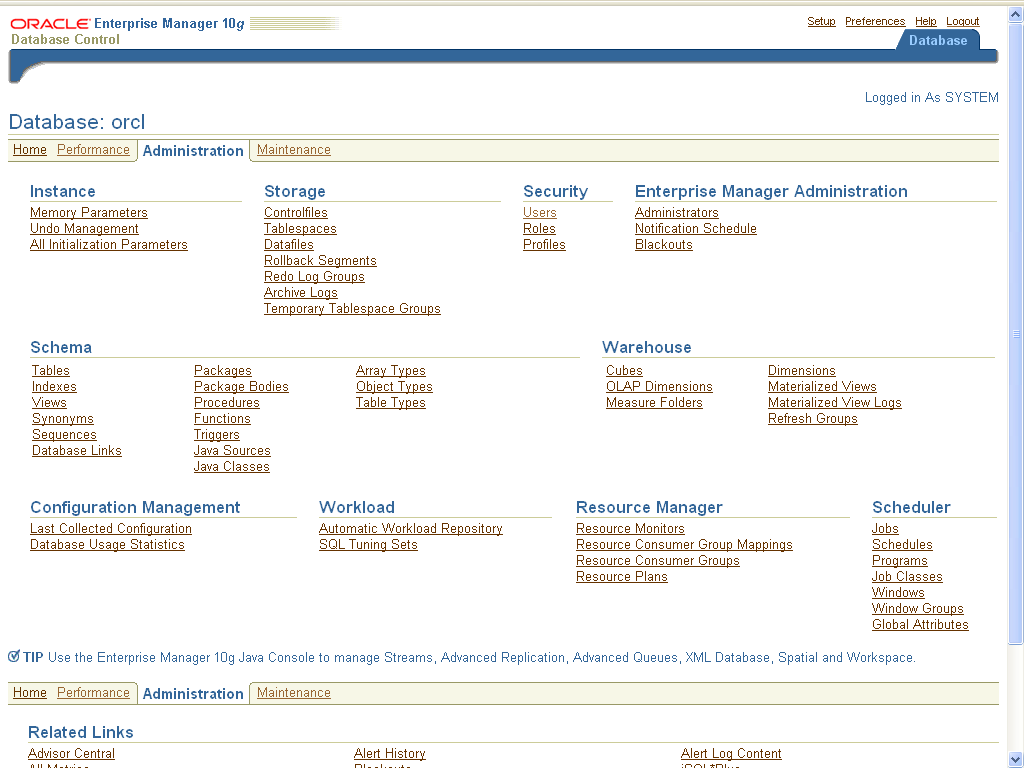Open Roles under Security

[x=539, y=229]
